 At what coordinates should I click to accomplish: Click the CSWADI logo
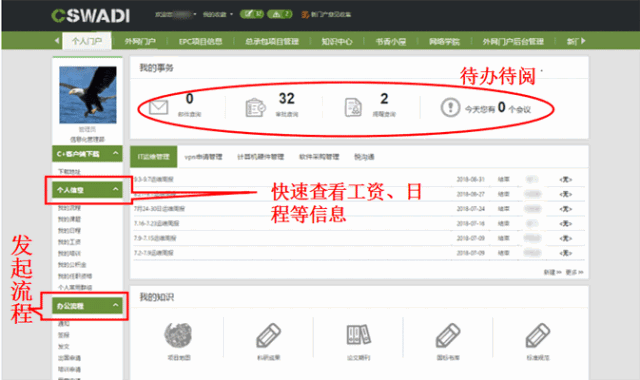tap(91, 16)
